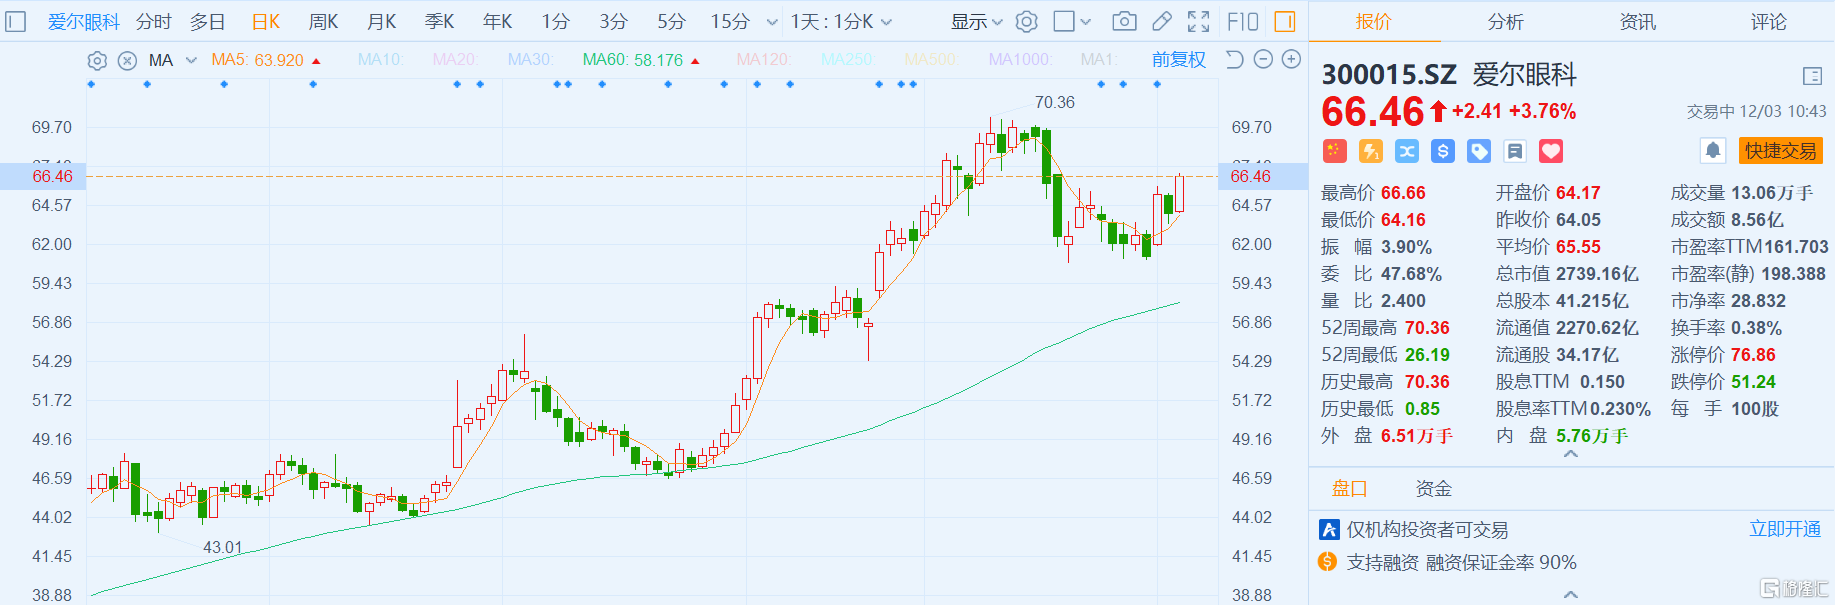
Task: Toggle the left sidebar panel icon
Action: pyautogui.click(x=16, y=21)
